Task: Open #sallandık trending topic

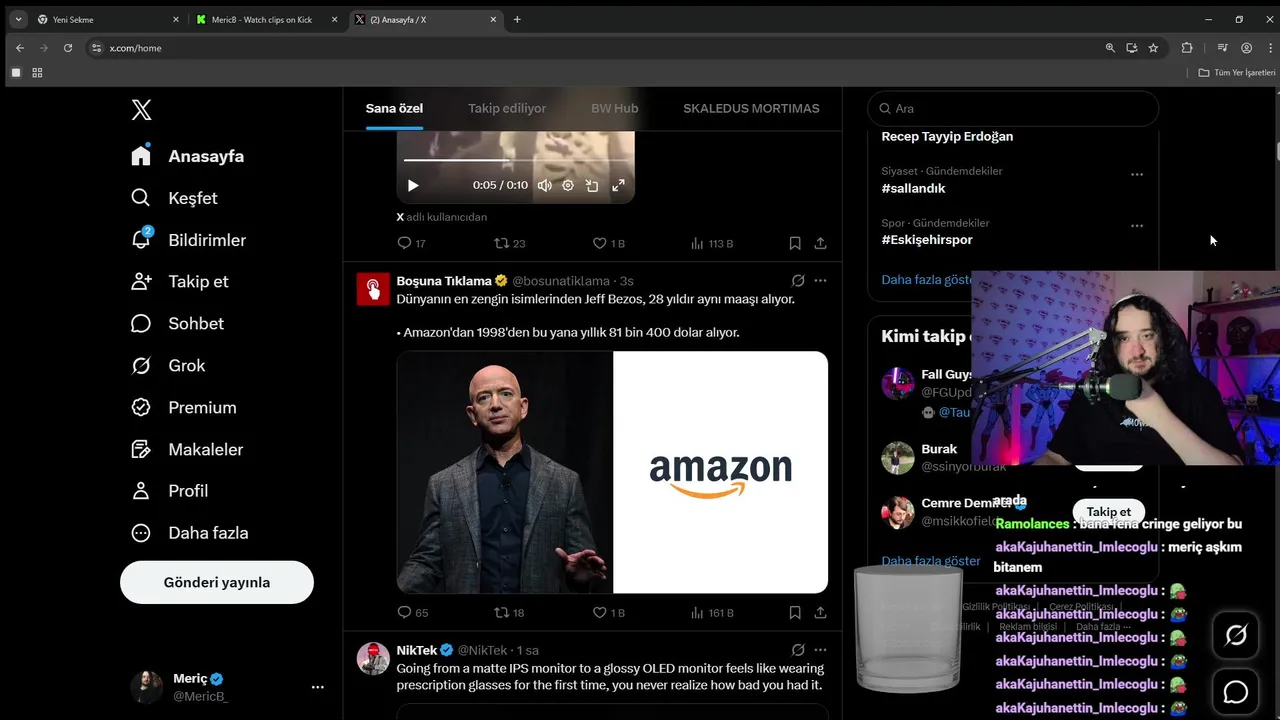Action: point(913,188)
